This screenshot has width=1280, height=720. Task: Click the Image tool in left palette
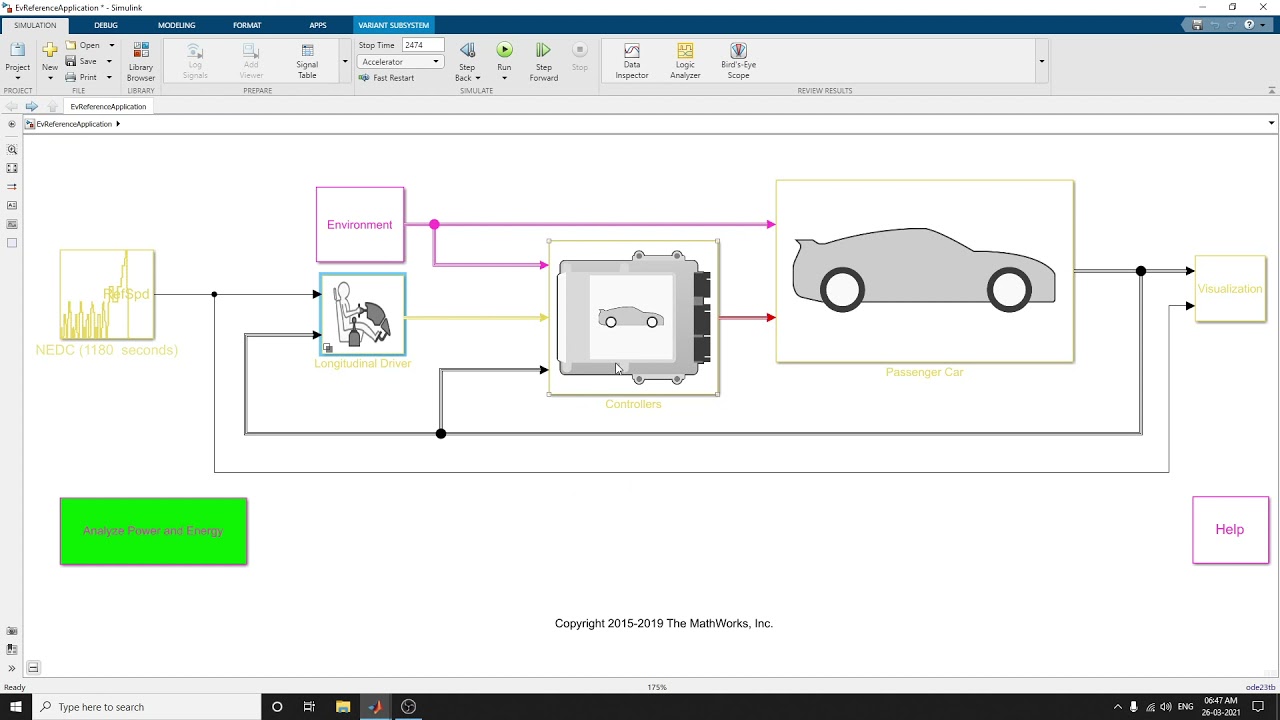(x=12, y=224)
